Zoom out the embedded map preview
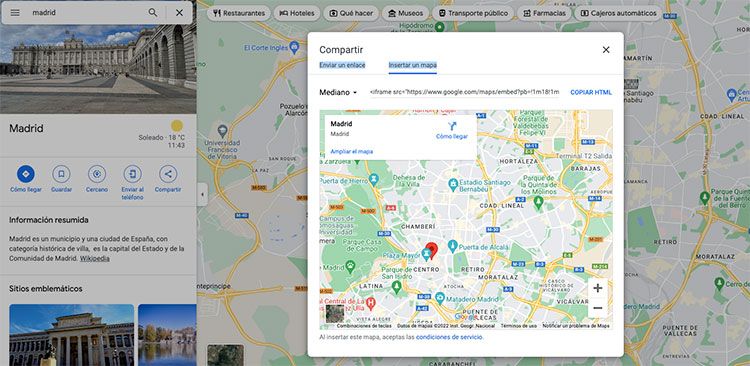 (x=597, y=308)
